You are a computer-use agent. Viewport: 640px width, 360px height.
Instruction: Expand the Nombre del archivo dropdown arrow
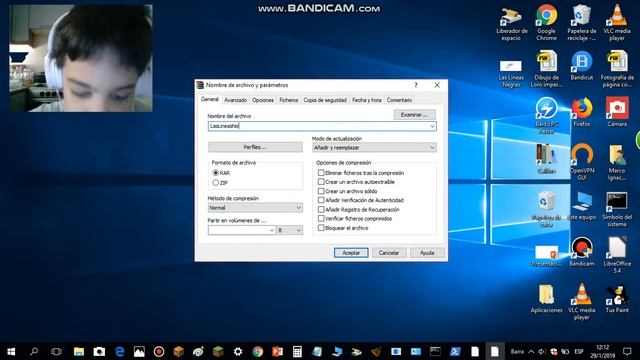[432, 127]
